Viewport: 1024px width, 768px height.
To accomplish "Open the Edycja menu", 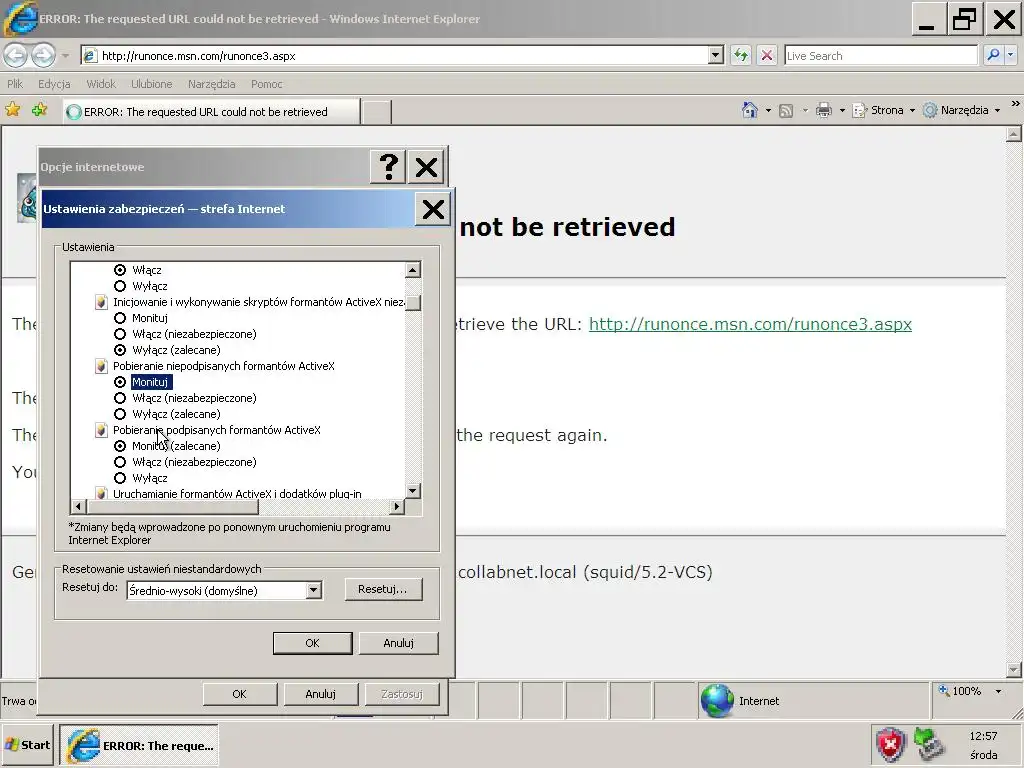I will (54, 84).
